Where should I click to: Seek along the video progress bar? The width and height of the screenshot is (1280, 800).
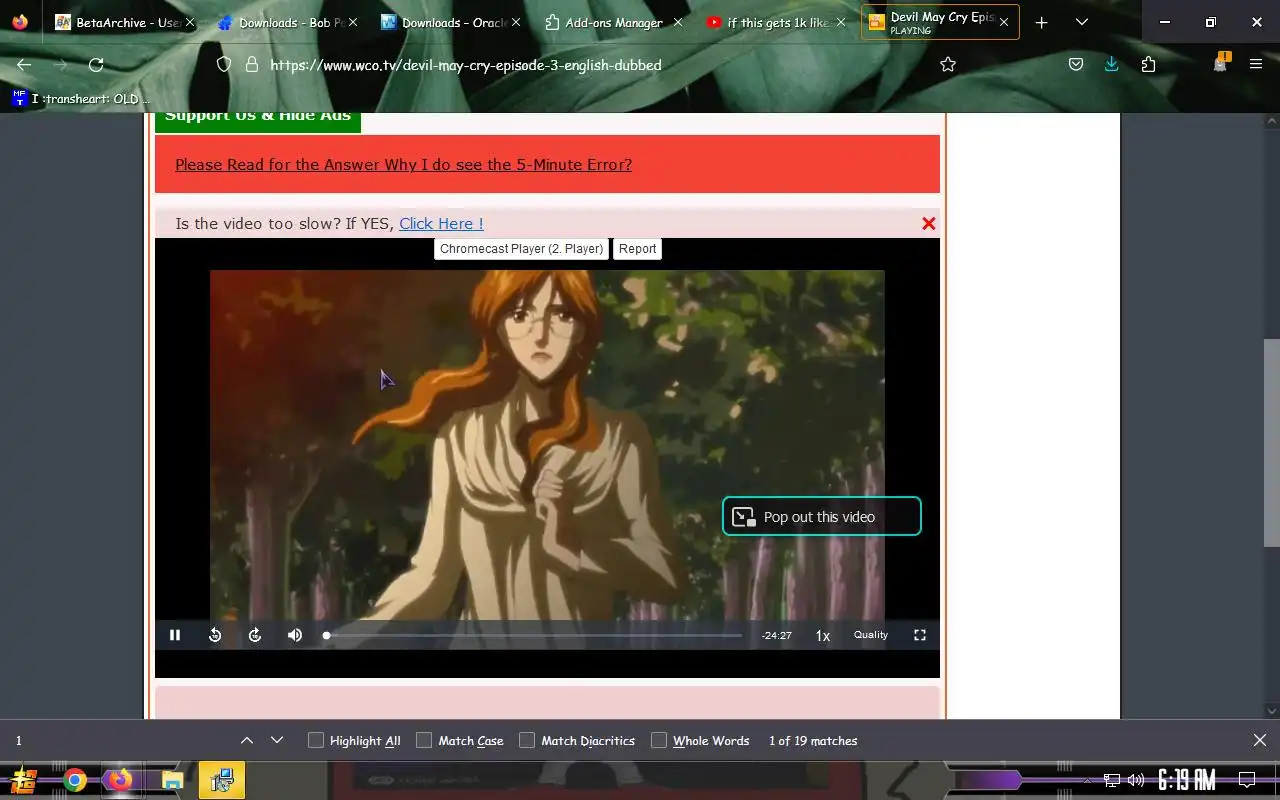(534, 635)
